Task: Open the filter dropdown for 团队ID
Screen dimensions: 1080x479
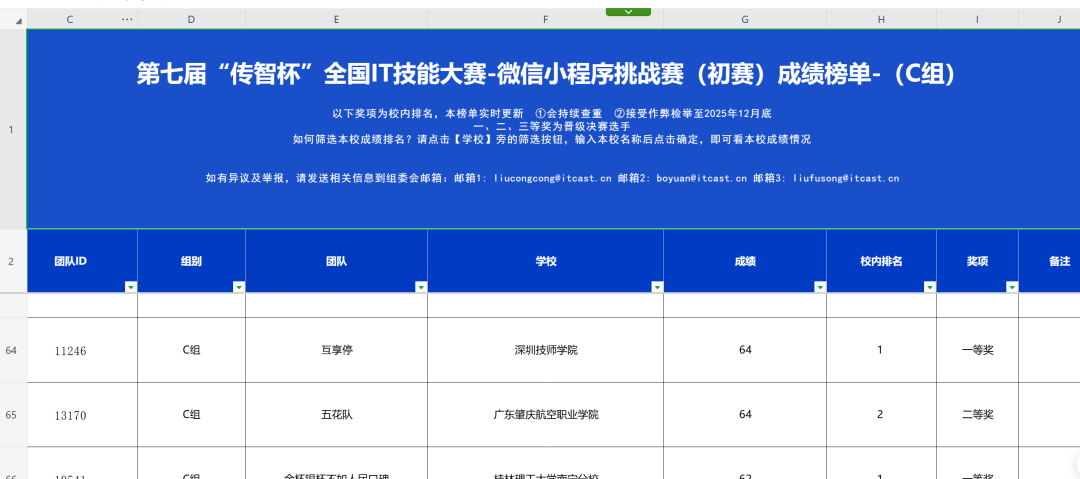Action: 130,287
